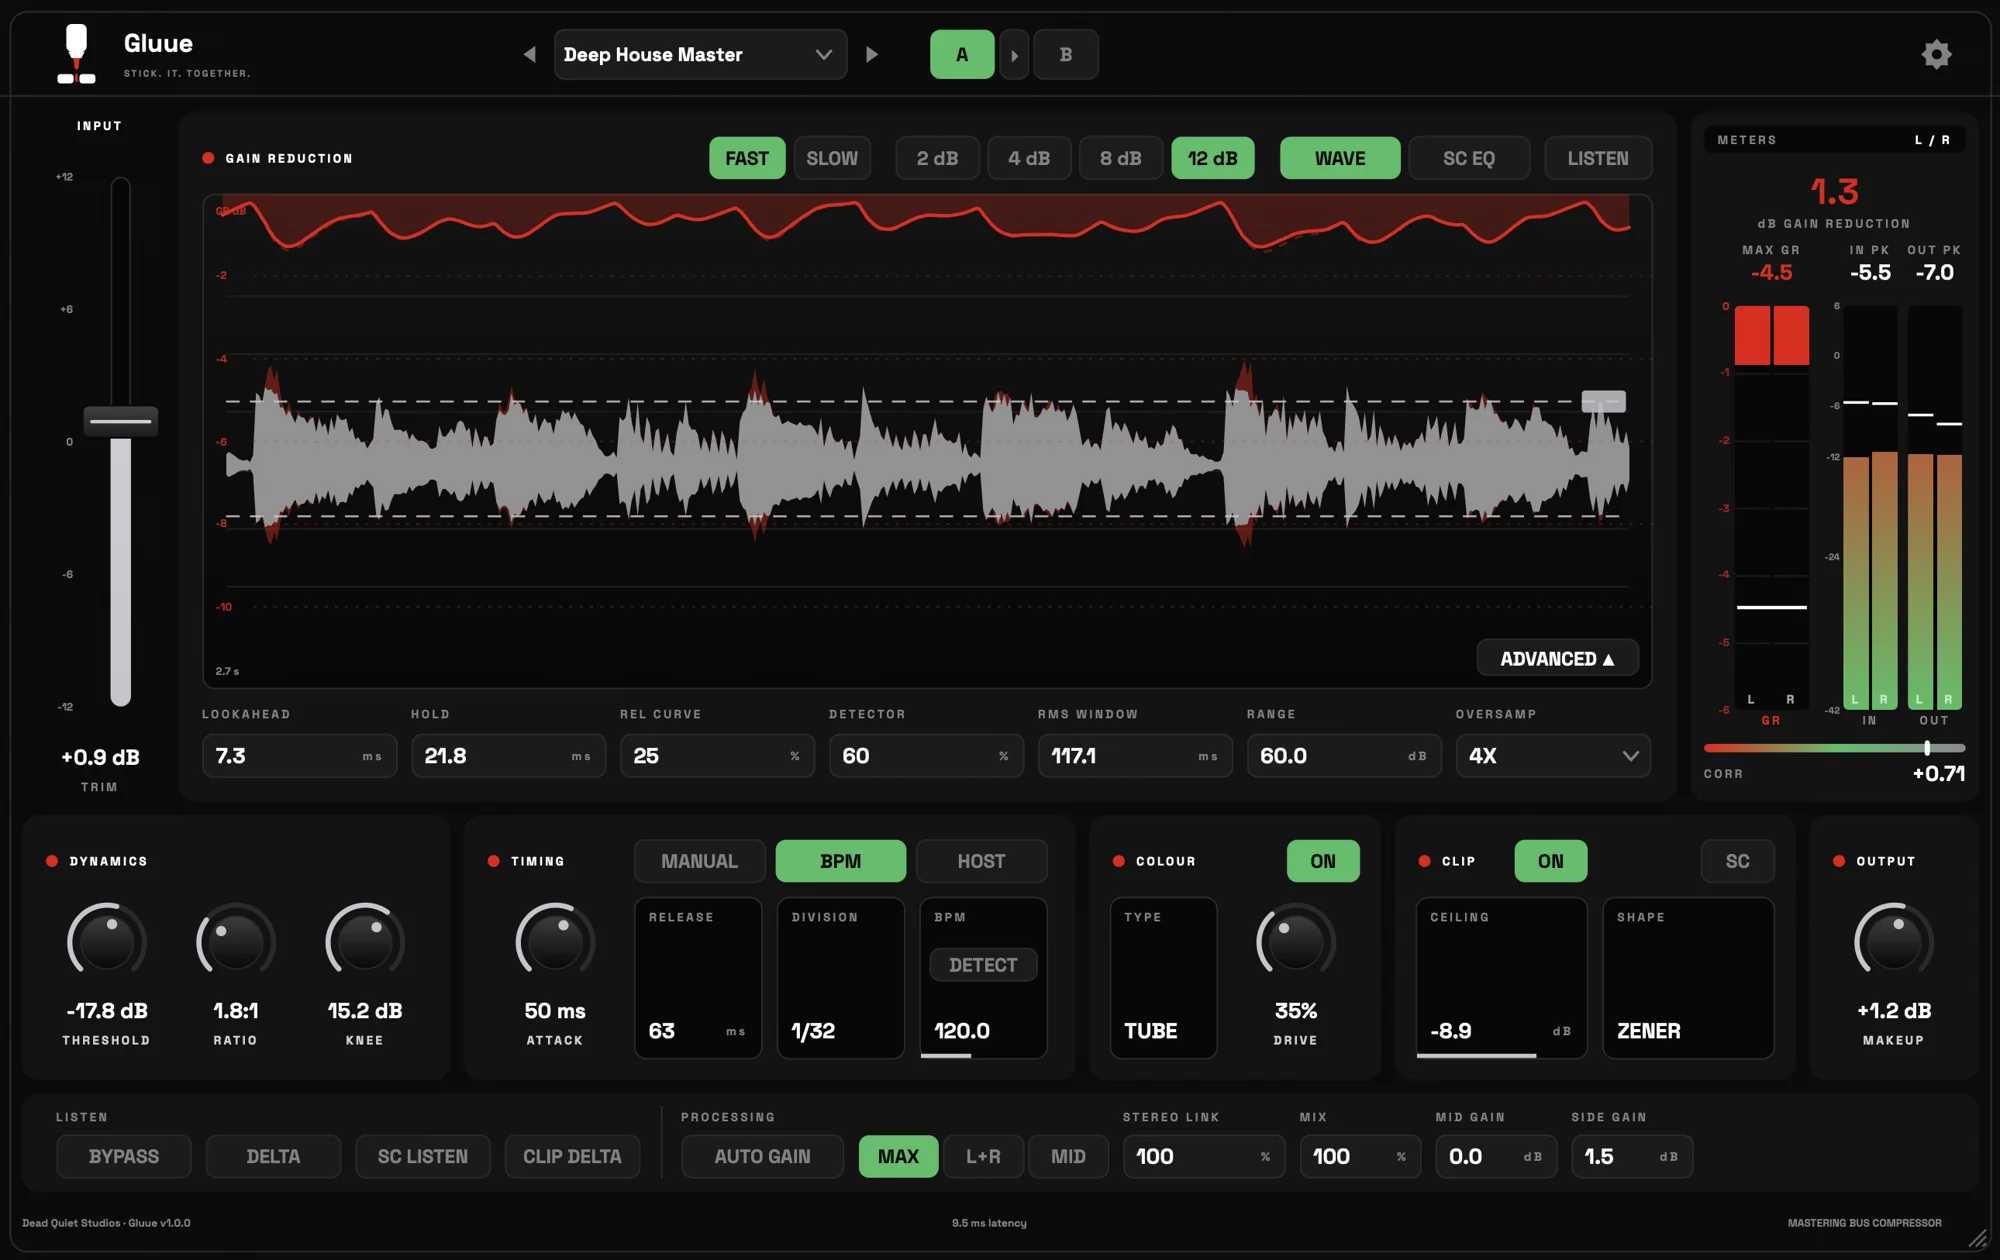Viewport: 2000px width, 1260px height.
Task: Open the Deep House Master preset dropdown
Action: [700, 55]
